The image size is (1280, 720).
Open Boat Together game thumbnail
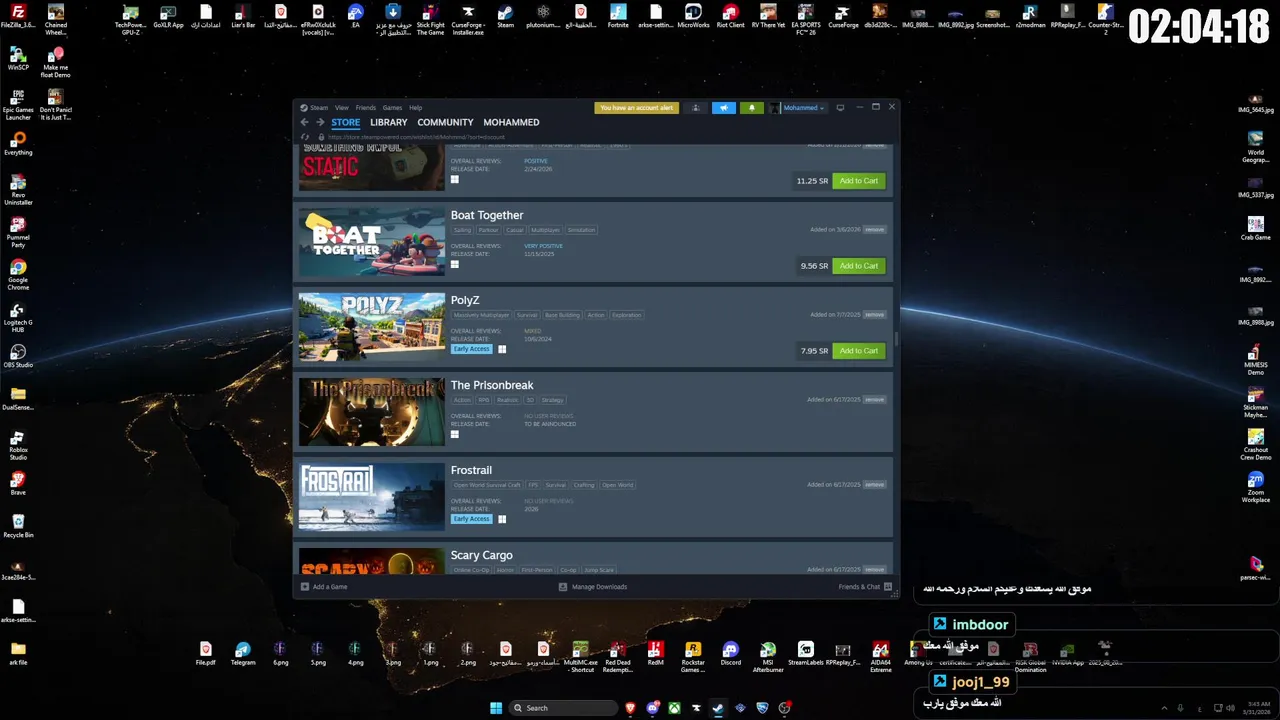(372, 242)
